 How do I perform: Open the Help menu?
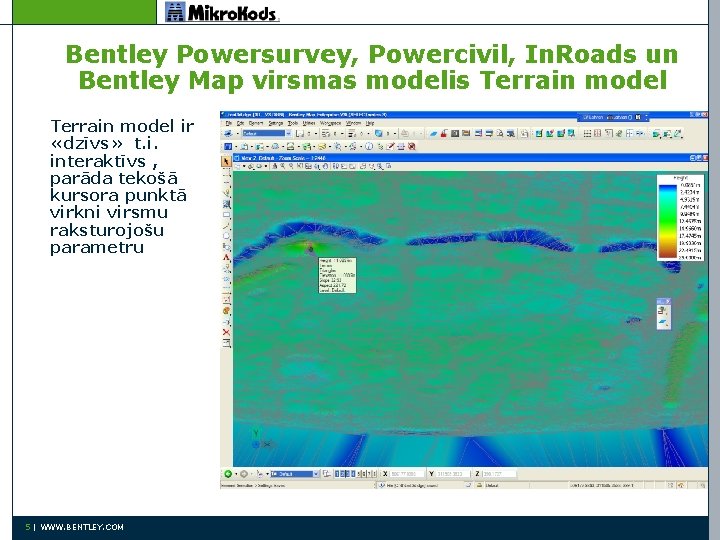click(370, 123)
